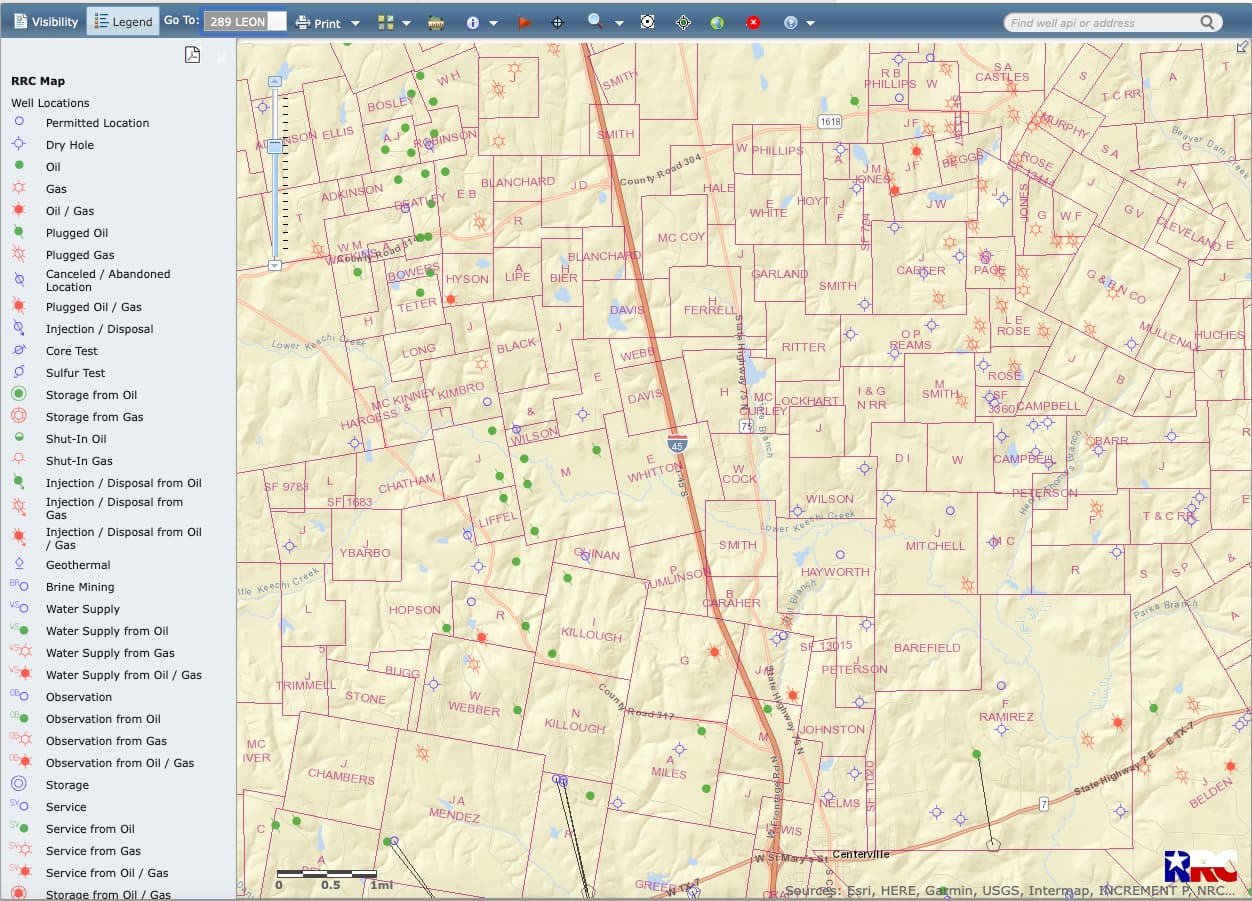1252x901 pixels.
Task: Click the full extent toolbar icon
Action: [648, 22]
